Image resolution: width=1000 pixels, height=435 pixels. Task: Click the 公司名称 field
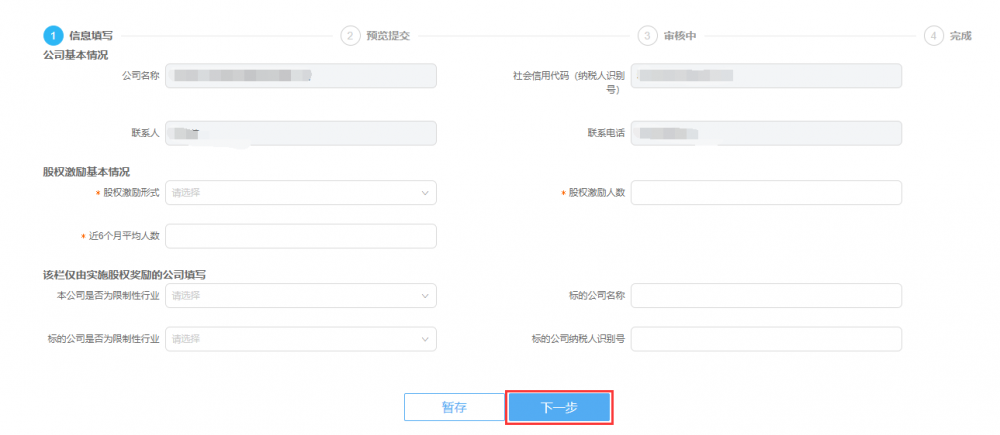[x=300, y=75]
